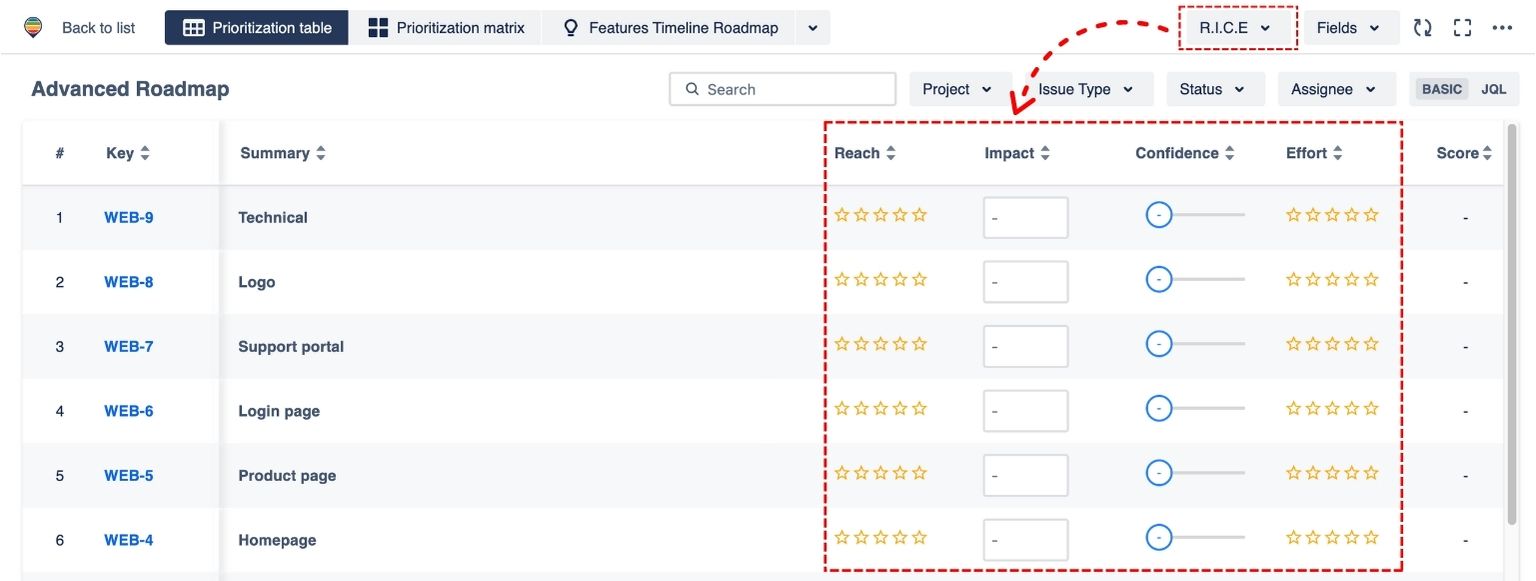This screenshot has width=1536, height=581.
Task: Open the Issue Type filter
Action: pyautogui.click(x=1086, y=89)
